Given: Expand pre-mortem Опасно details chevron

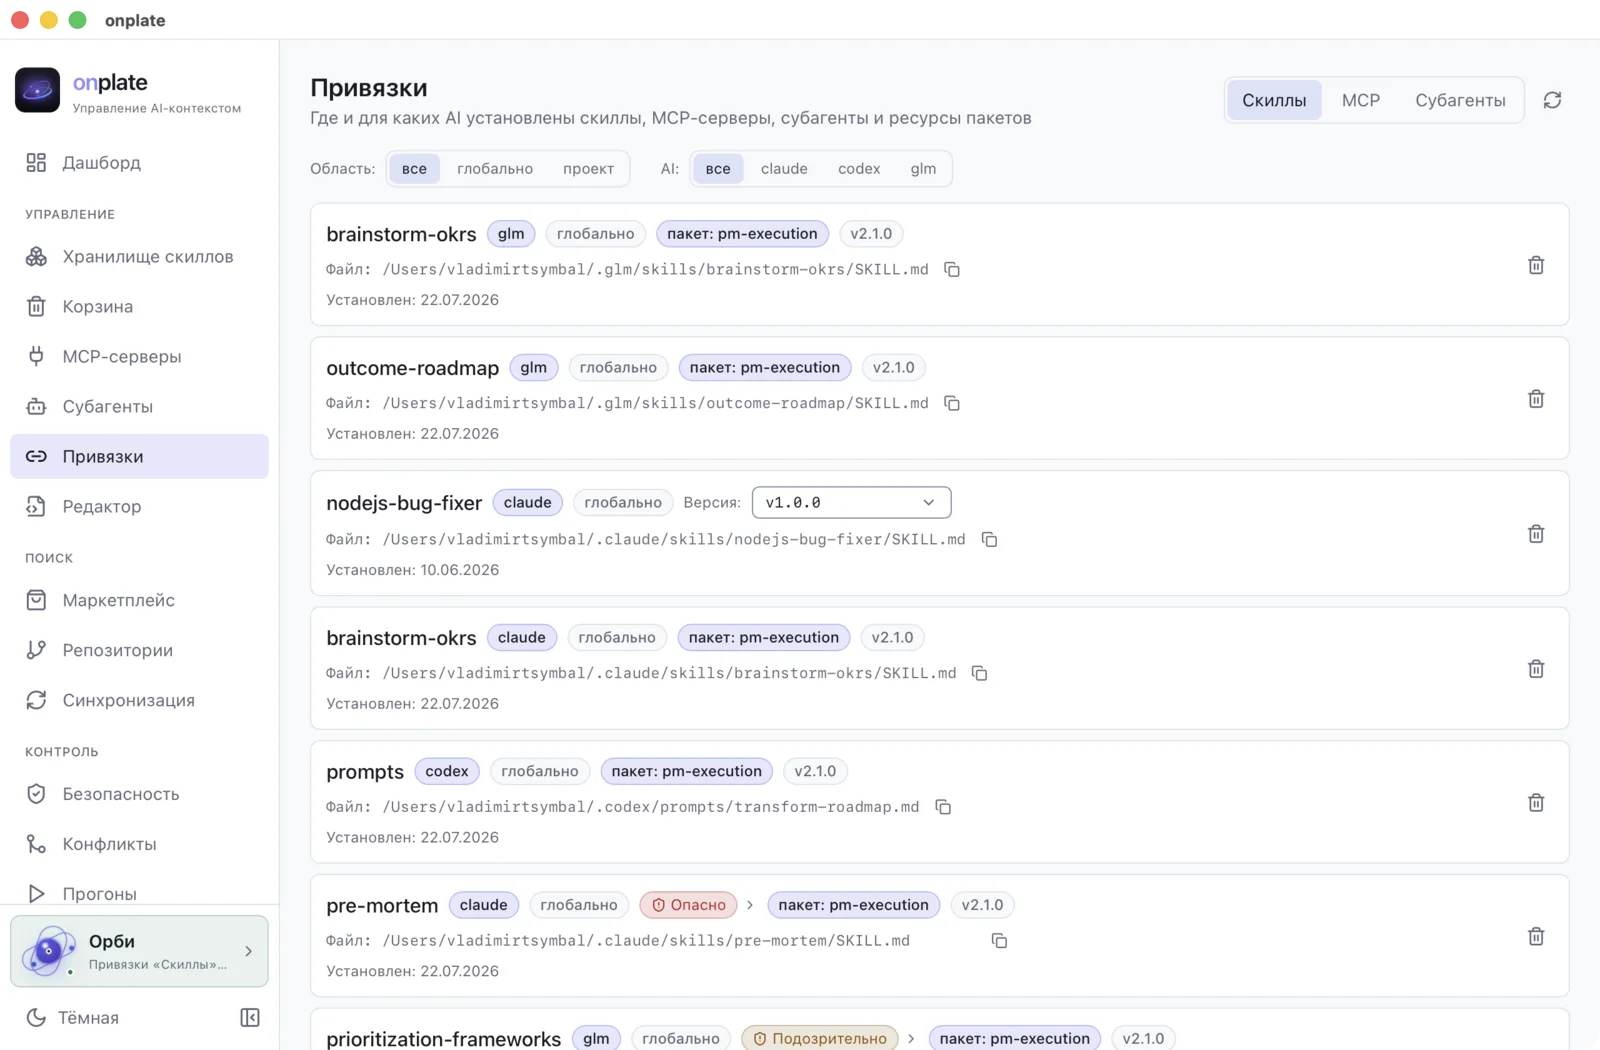Looking at the screenshot, I should coord(750,905).
